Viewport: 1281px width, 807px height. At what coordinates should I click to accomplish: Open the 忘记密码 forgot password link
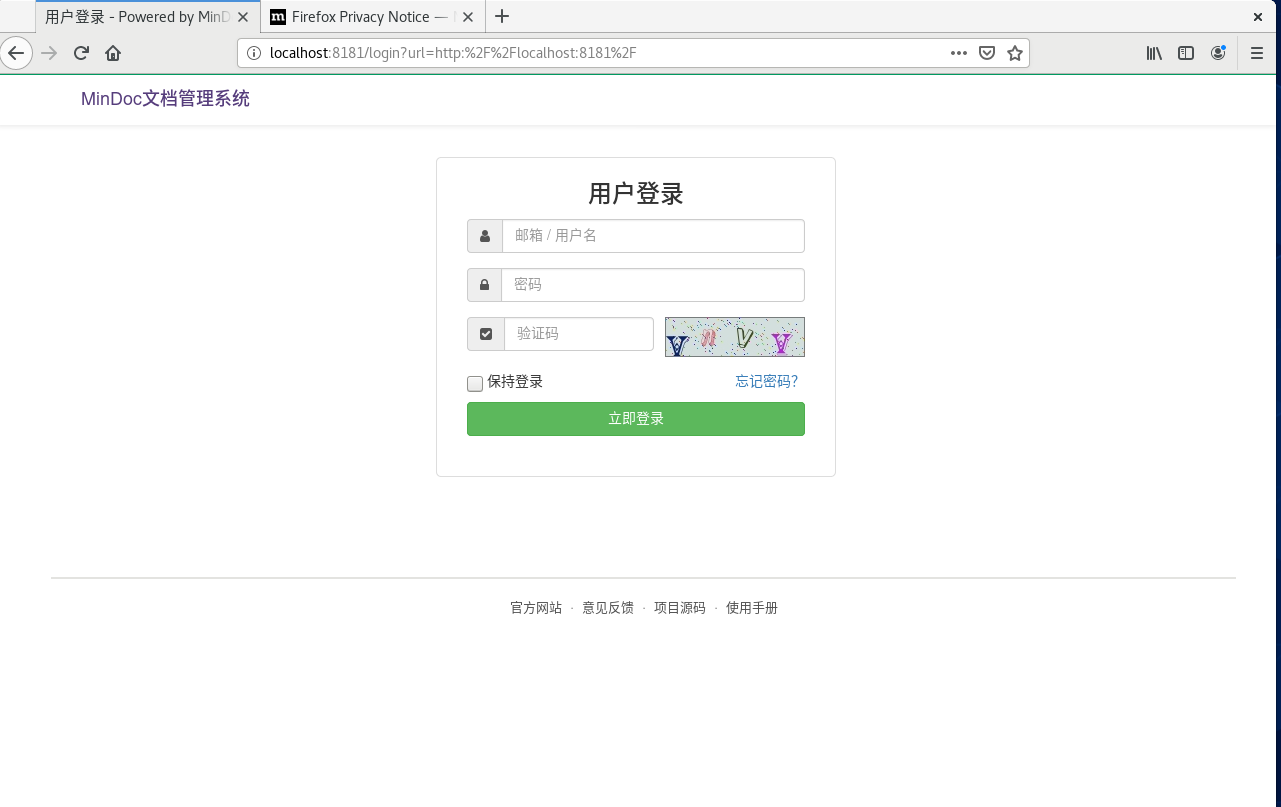click(x=766, y=381)
